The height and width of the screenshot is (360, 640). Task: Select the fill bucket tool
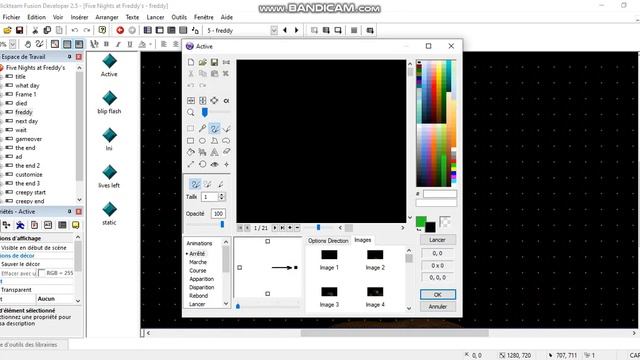pyautogui.click(x=191, y=152)
